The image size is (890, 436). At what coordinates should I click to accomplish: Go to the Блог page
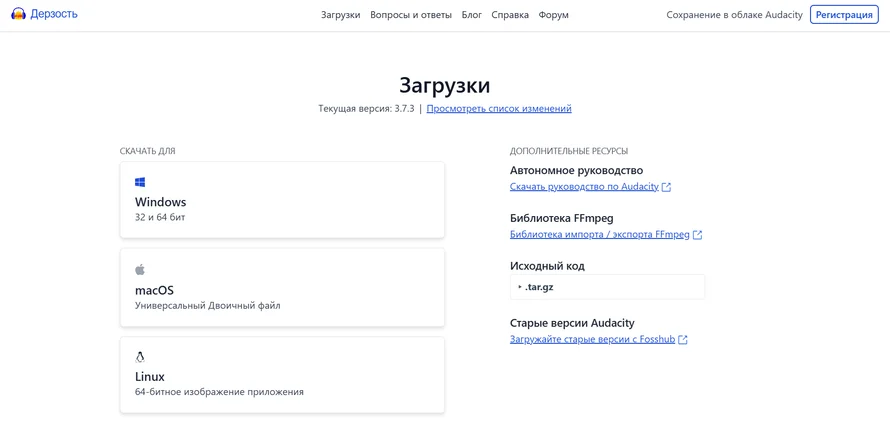pos(472,15)
